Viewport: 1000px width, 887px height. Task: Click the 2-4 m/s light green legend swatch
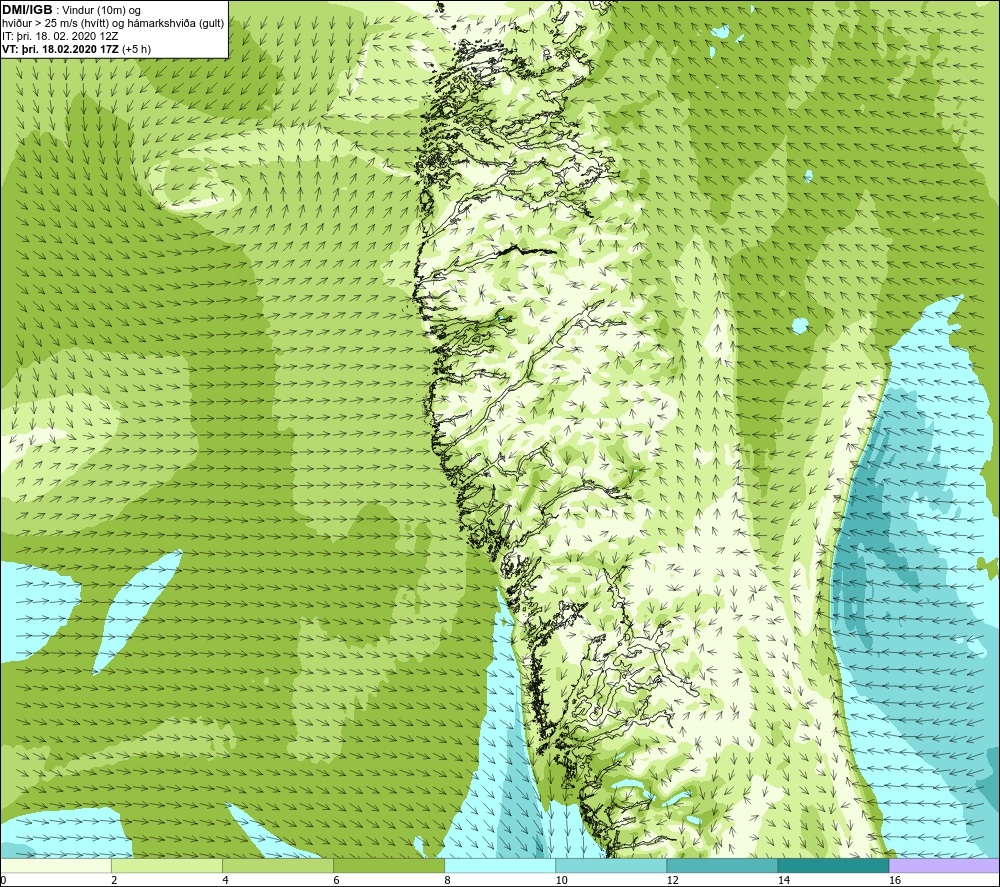166,865
